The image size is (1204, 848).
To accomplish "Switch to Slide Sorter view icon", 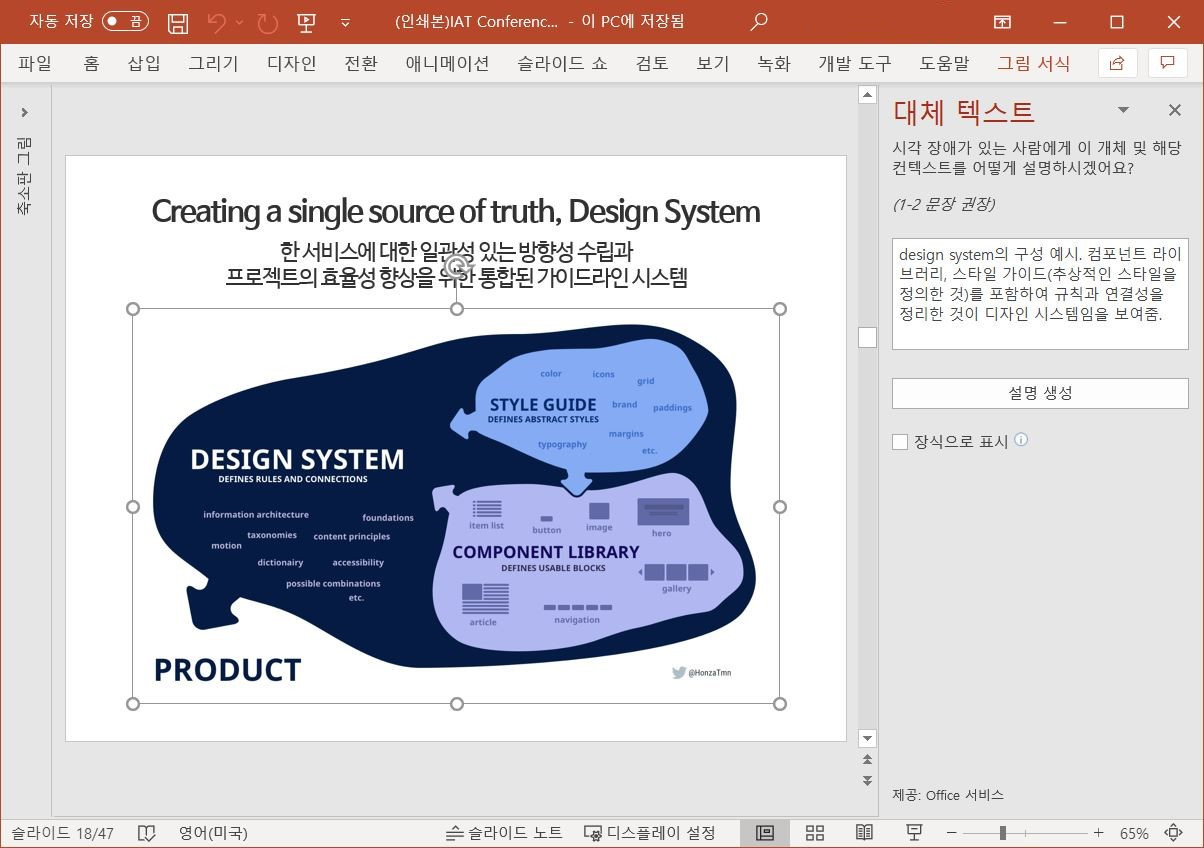I will pos(815,833).
